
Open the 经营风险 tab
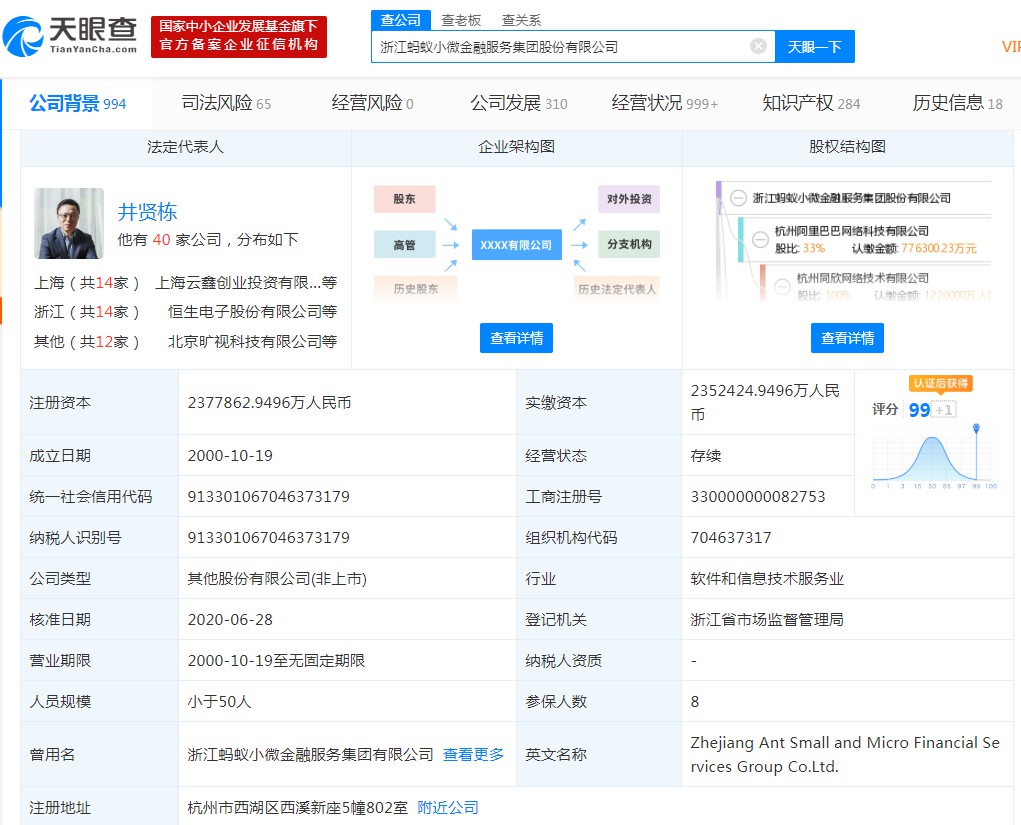pyautogui.click(x=372, y=103)
